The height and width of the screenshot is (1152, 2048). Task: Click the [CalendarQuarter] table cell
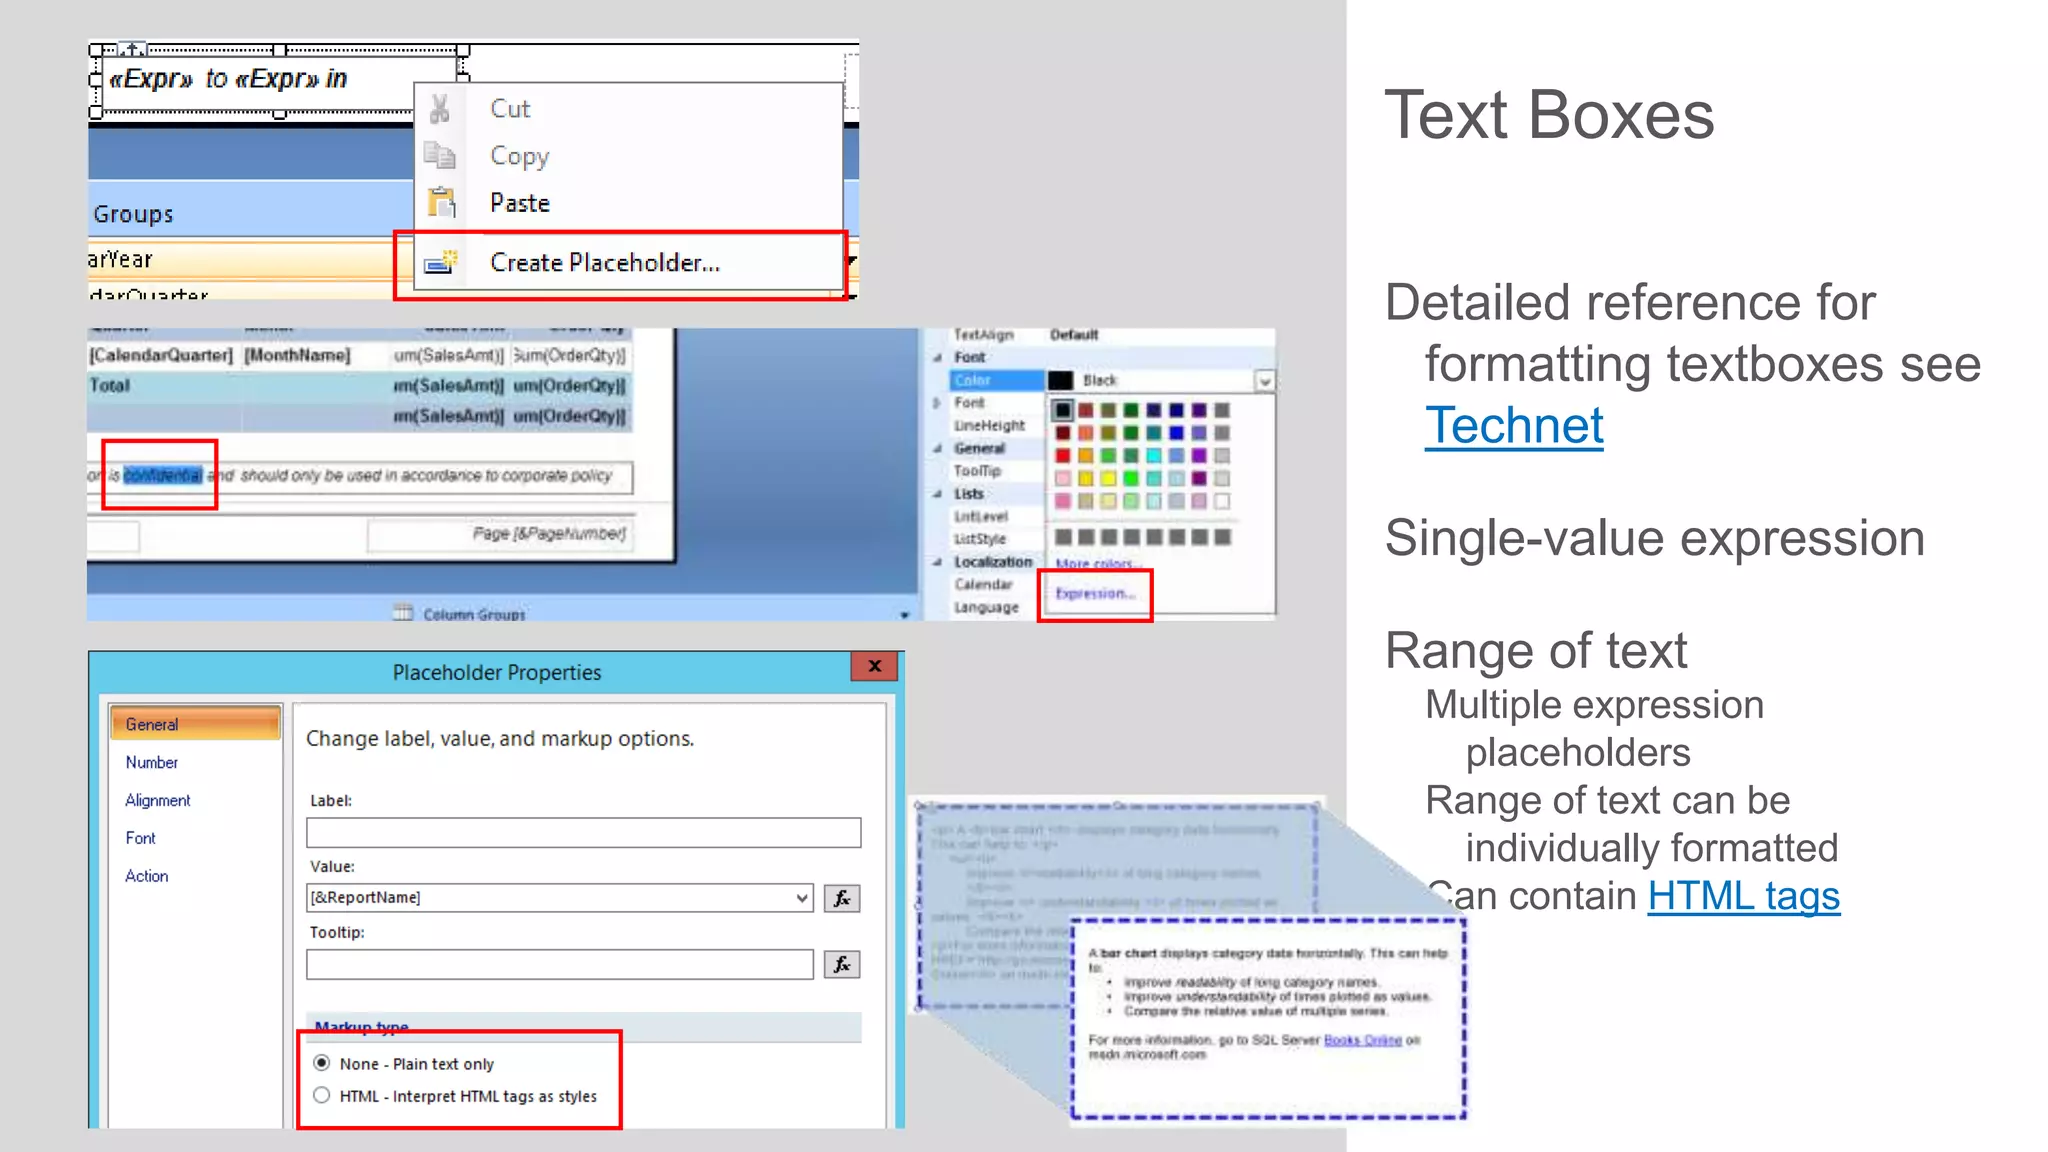click(x=163, y=356)
